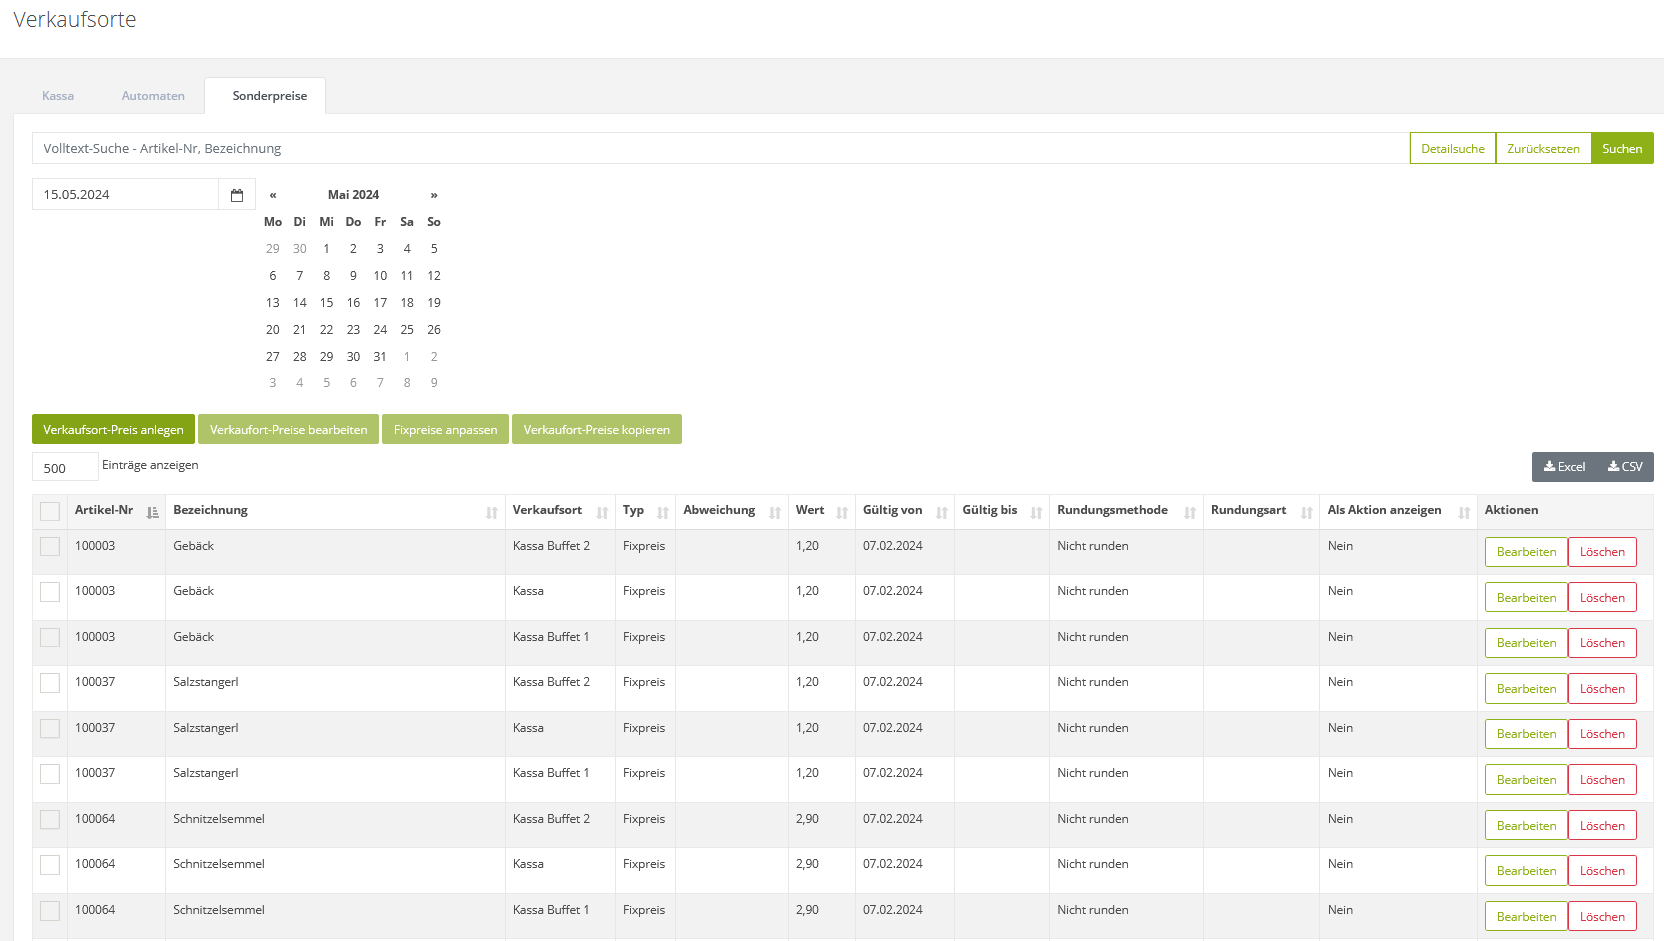Screen dimensions: 1664x941
Task: Click the Detailsuche button
Action: pos(1453,148)
